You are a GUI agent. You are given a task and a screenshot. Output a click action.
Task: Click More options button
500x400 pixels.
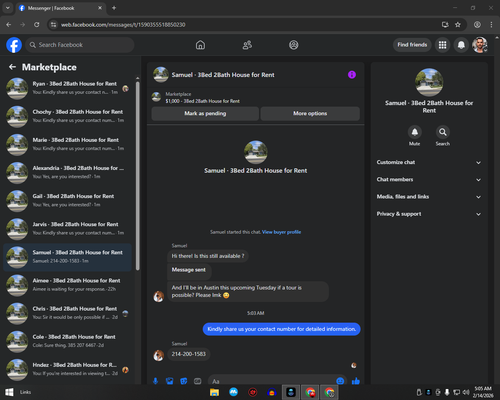pyautogui.click(x=310, y=114)
